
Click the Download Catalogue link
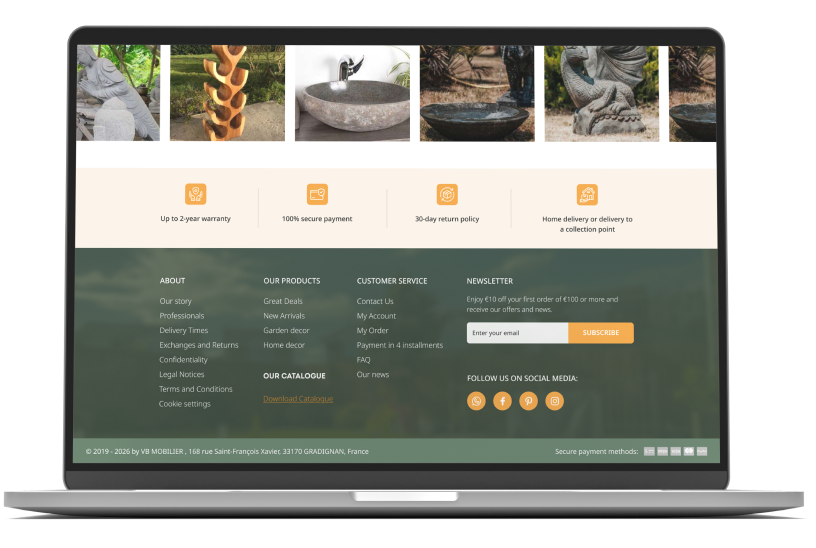tap(298, 399)
